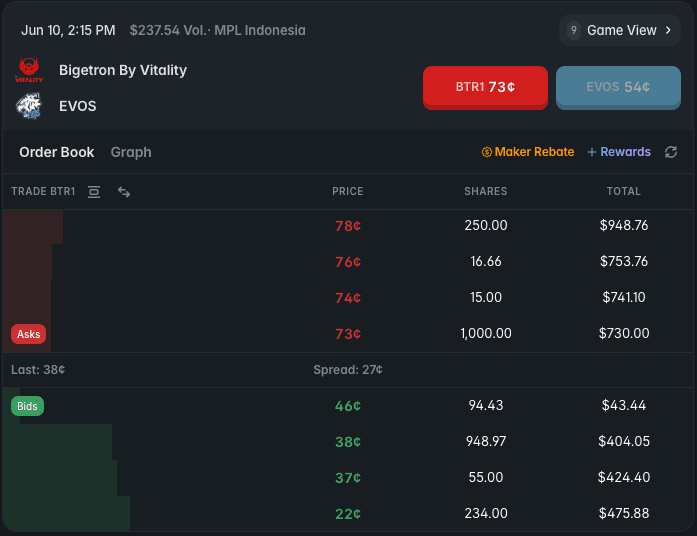
Task: Select the 38¢ bid price
Action: coord(348,442)
